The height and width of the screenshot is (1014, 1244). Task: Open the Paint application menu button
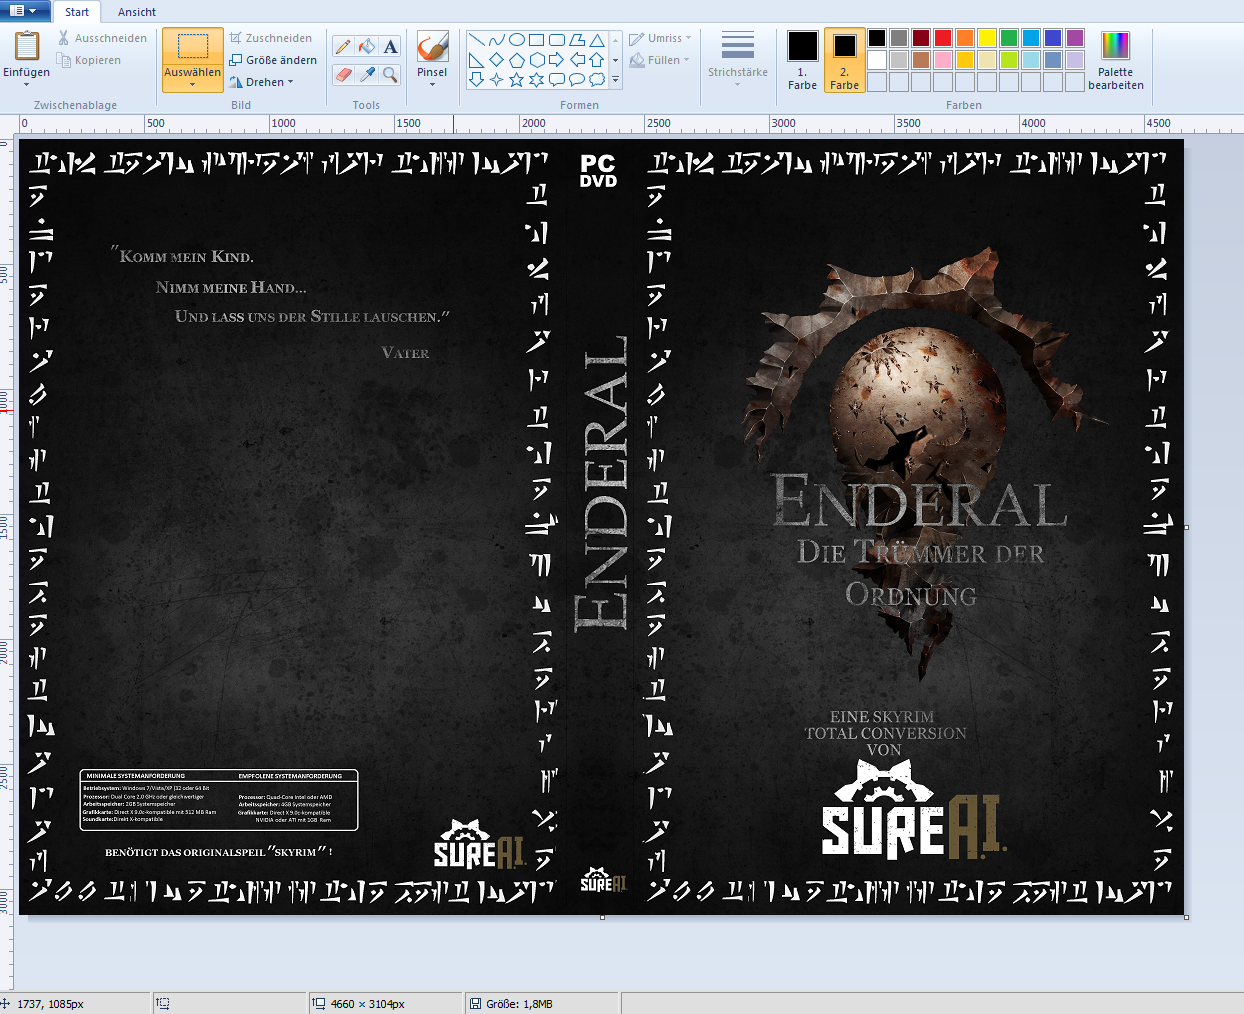[25, 11]
